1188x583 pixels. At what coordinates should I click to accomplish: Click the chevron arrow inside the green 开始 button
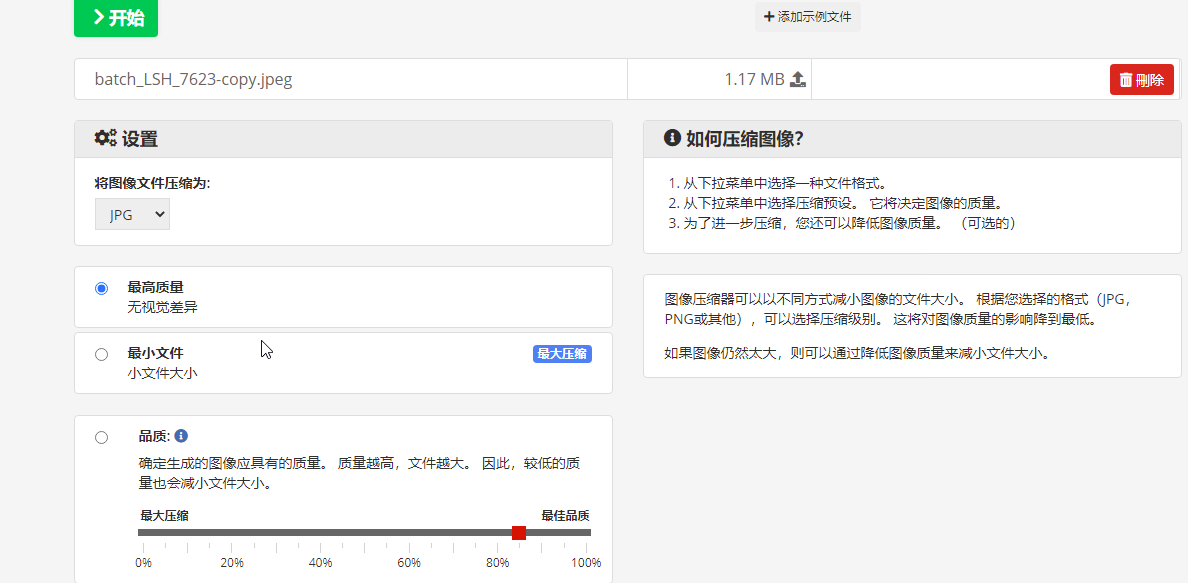pyautogui.click(x=97, y=16)
